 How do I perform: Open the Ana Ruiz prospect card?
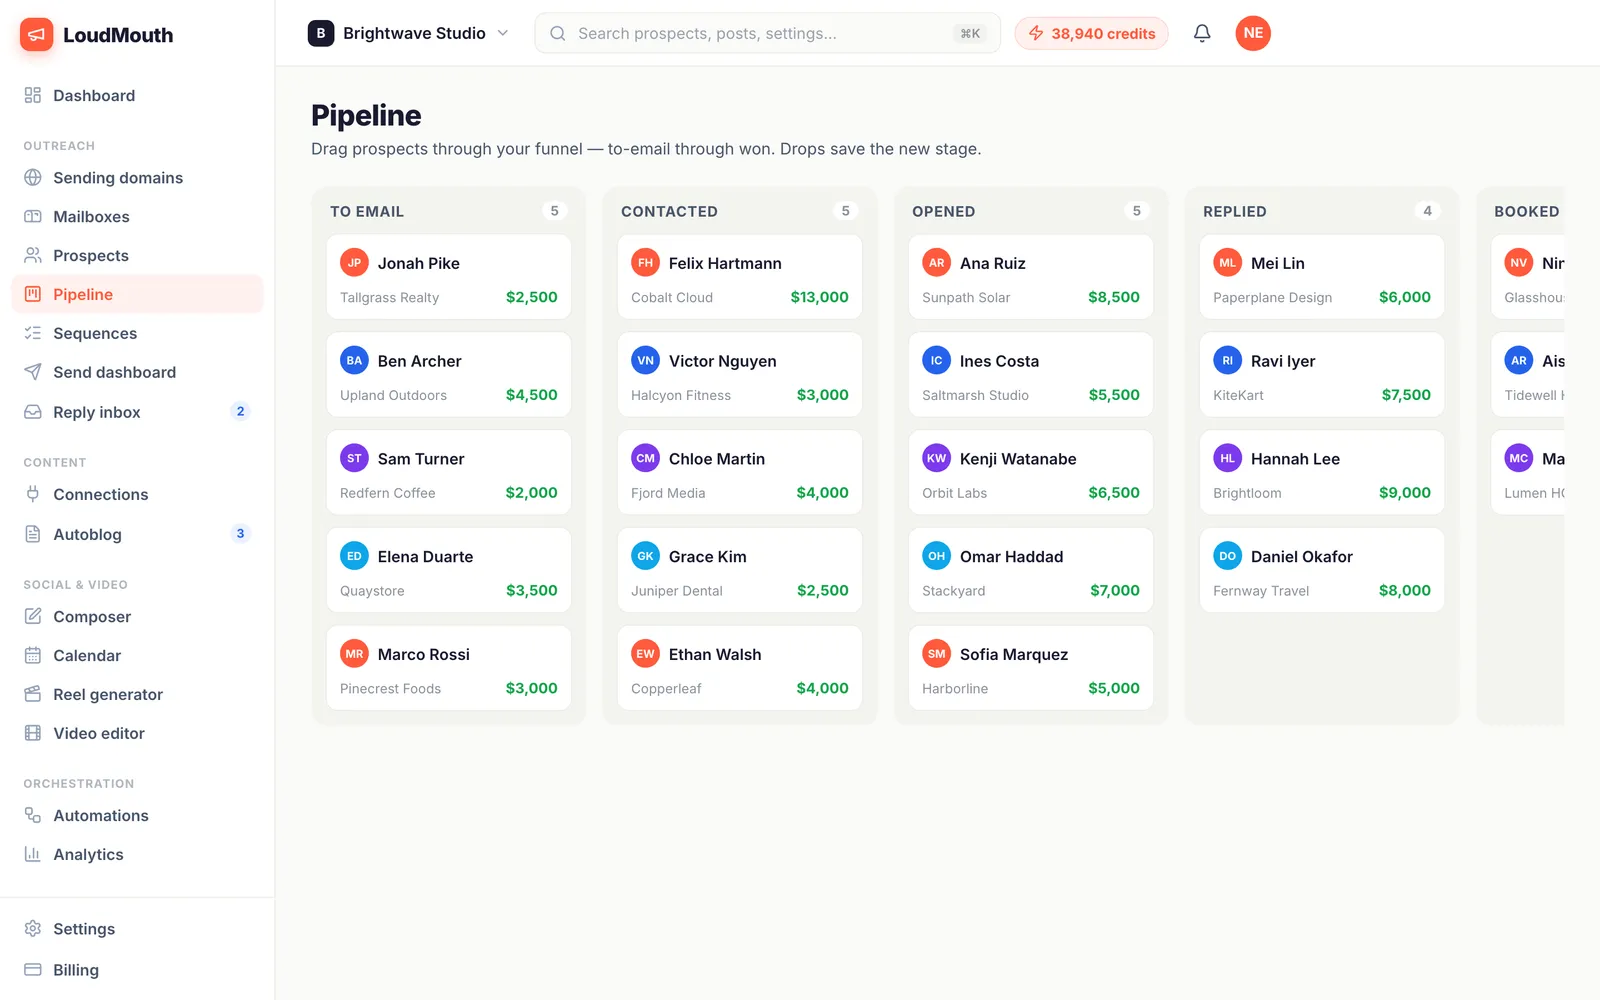pos(1031,277)
